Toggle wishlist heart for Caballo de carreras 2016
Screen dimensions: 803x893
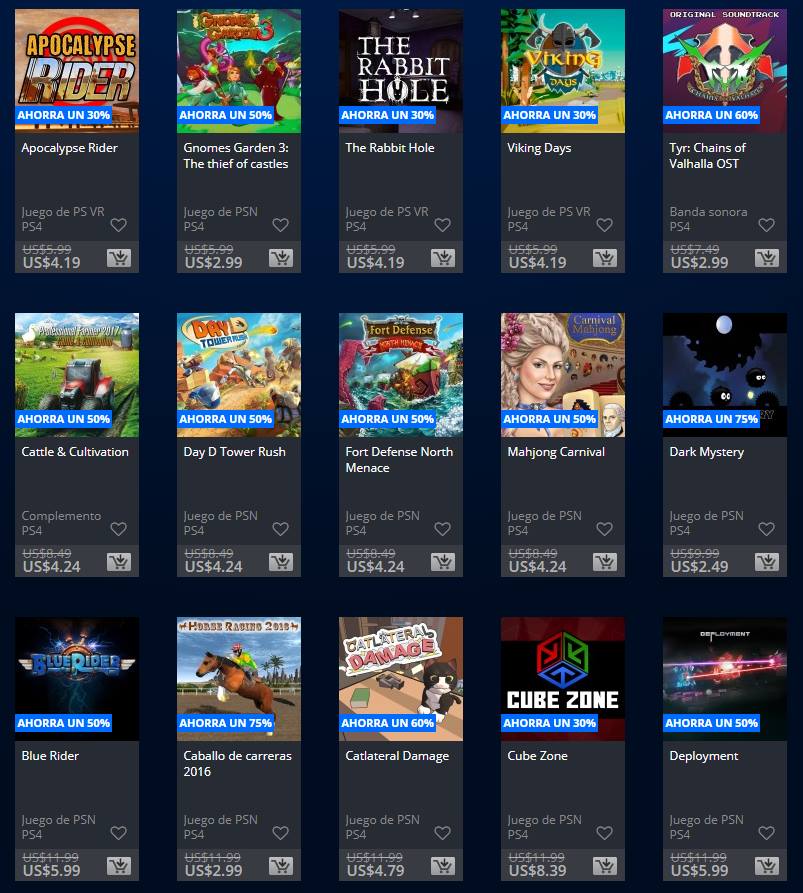click(280, 833)
